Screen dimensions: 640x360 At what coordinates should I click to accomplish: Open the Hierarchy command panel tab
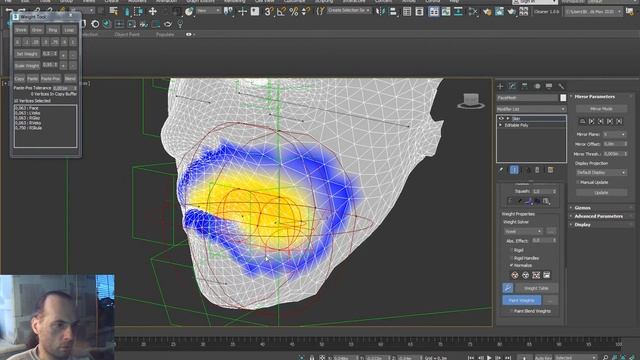[x=525, y=86]
